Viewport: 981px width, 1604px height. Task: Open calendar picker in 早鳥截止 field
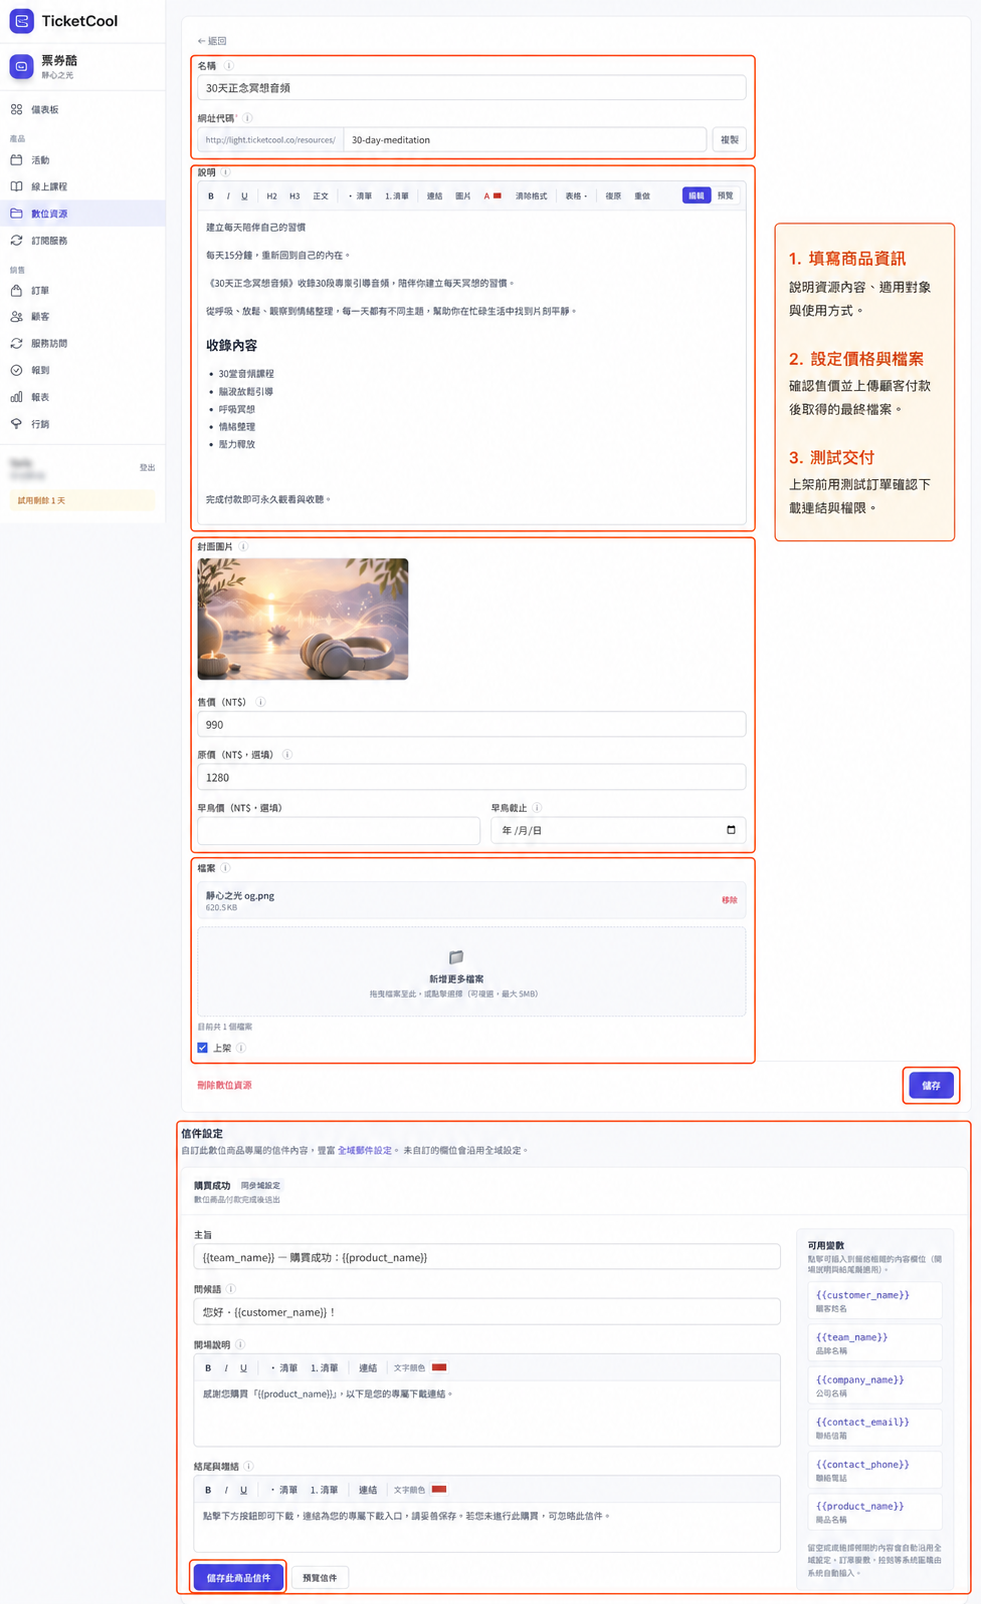pyautogui.click(x=731, y=830)
